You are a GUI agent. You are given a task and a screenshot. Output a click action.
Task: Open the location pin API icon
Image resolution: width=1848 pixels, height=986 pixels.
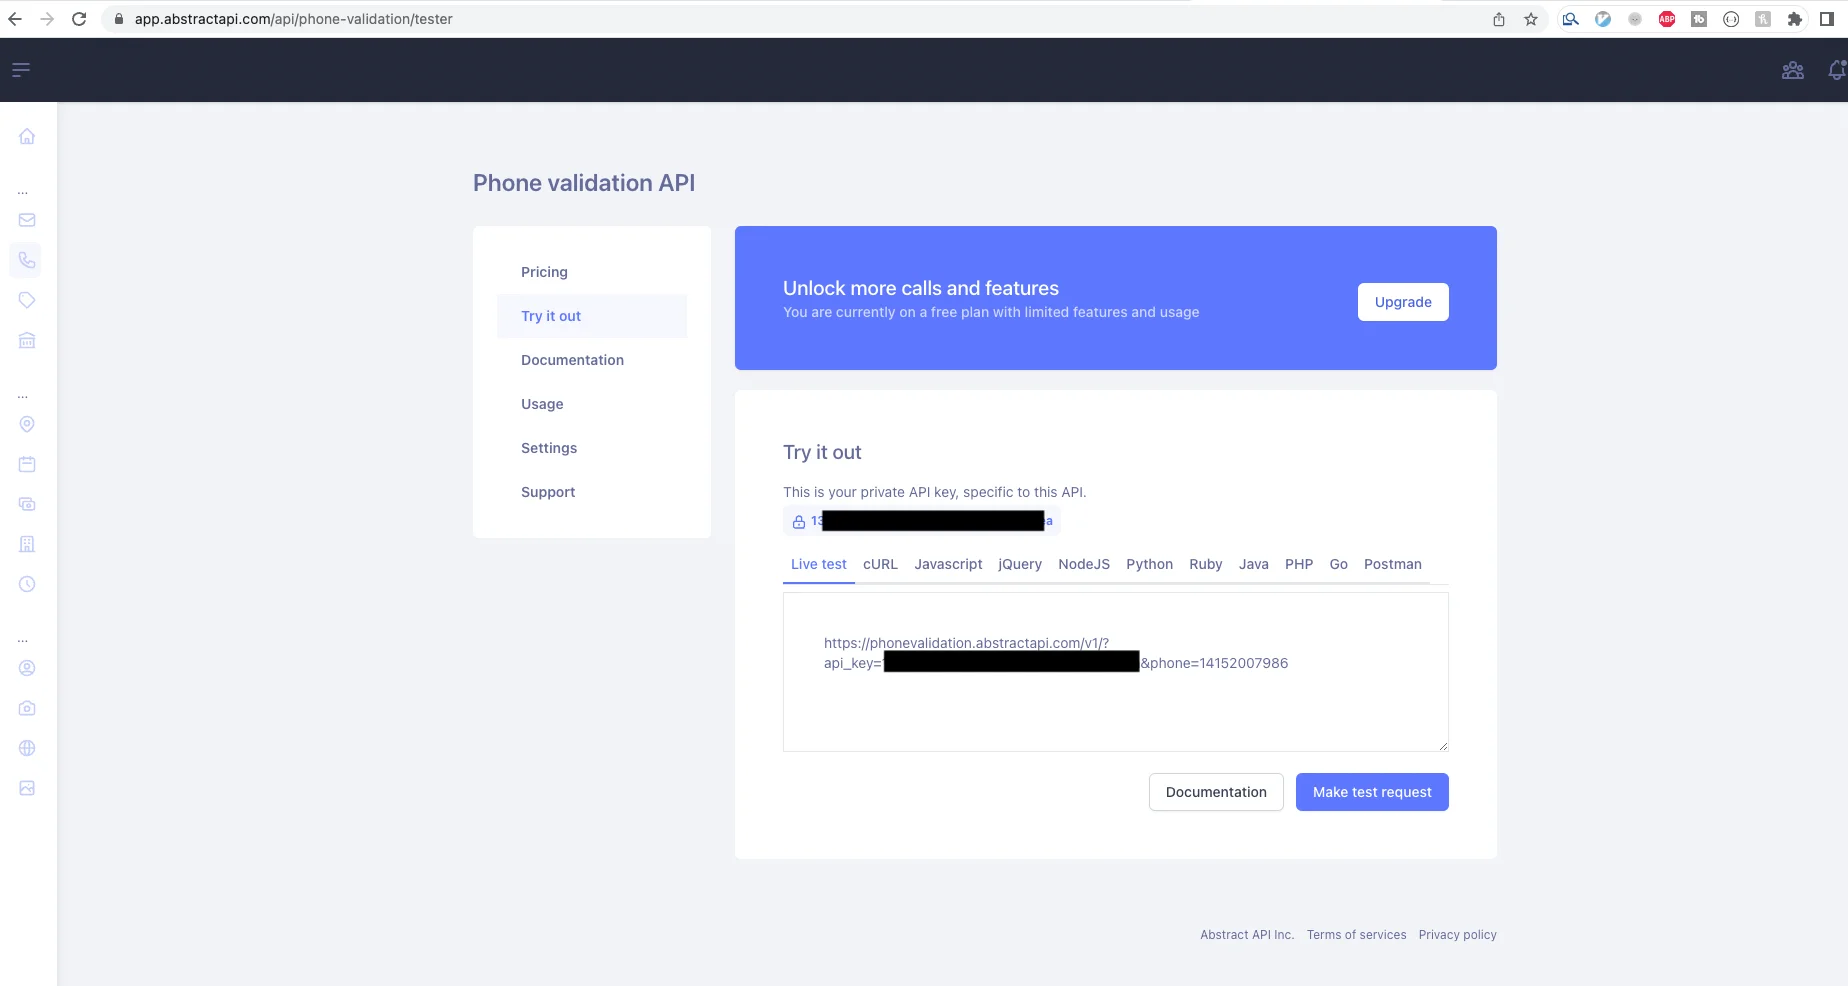click(27, 424)
